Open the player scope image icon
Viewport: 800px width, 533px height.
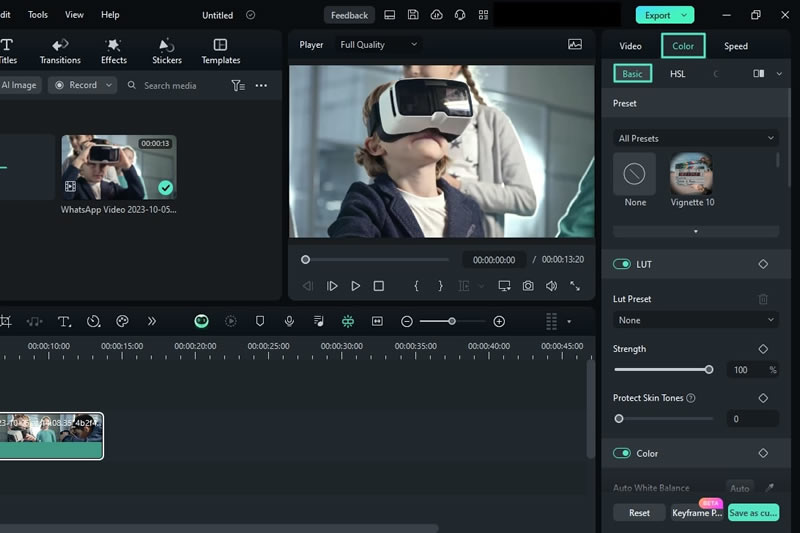tap(575, 44)
